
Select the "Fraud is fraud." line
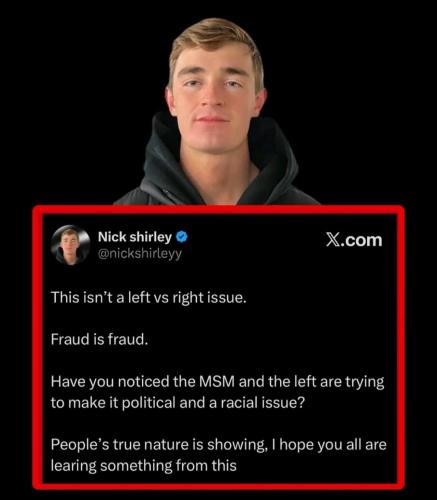[x=99, y=339]
